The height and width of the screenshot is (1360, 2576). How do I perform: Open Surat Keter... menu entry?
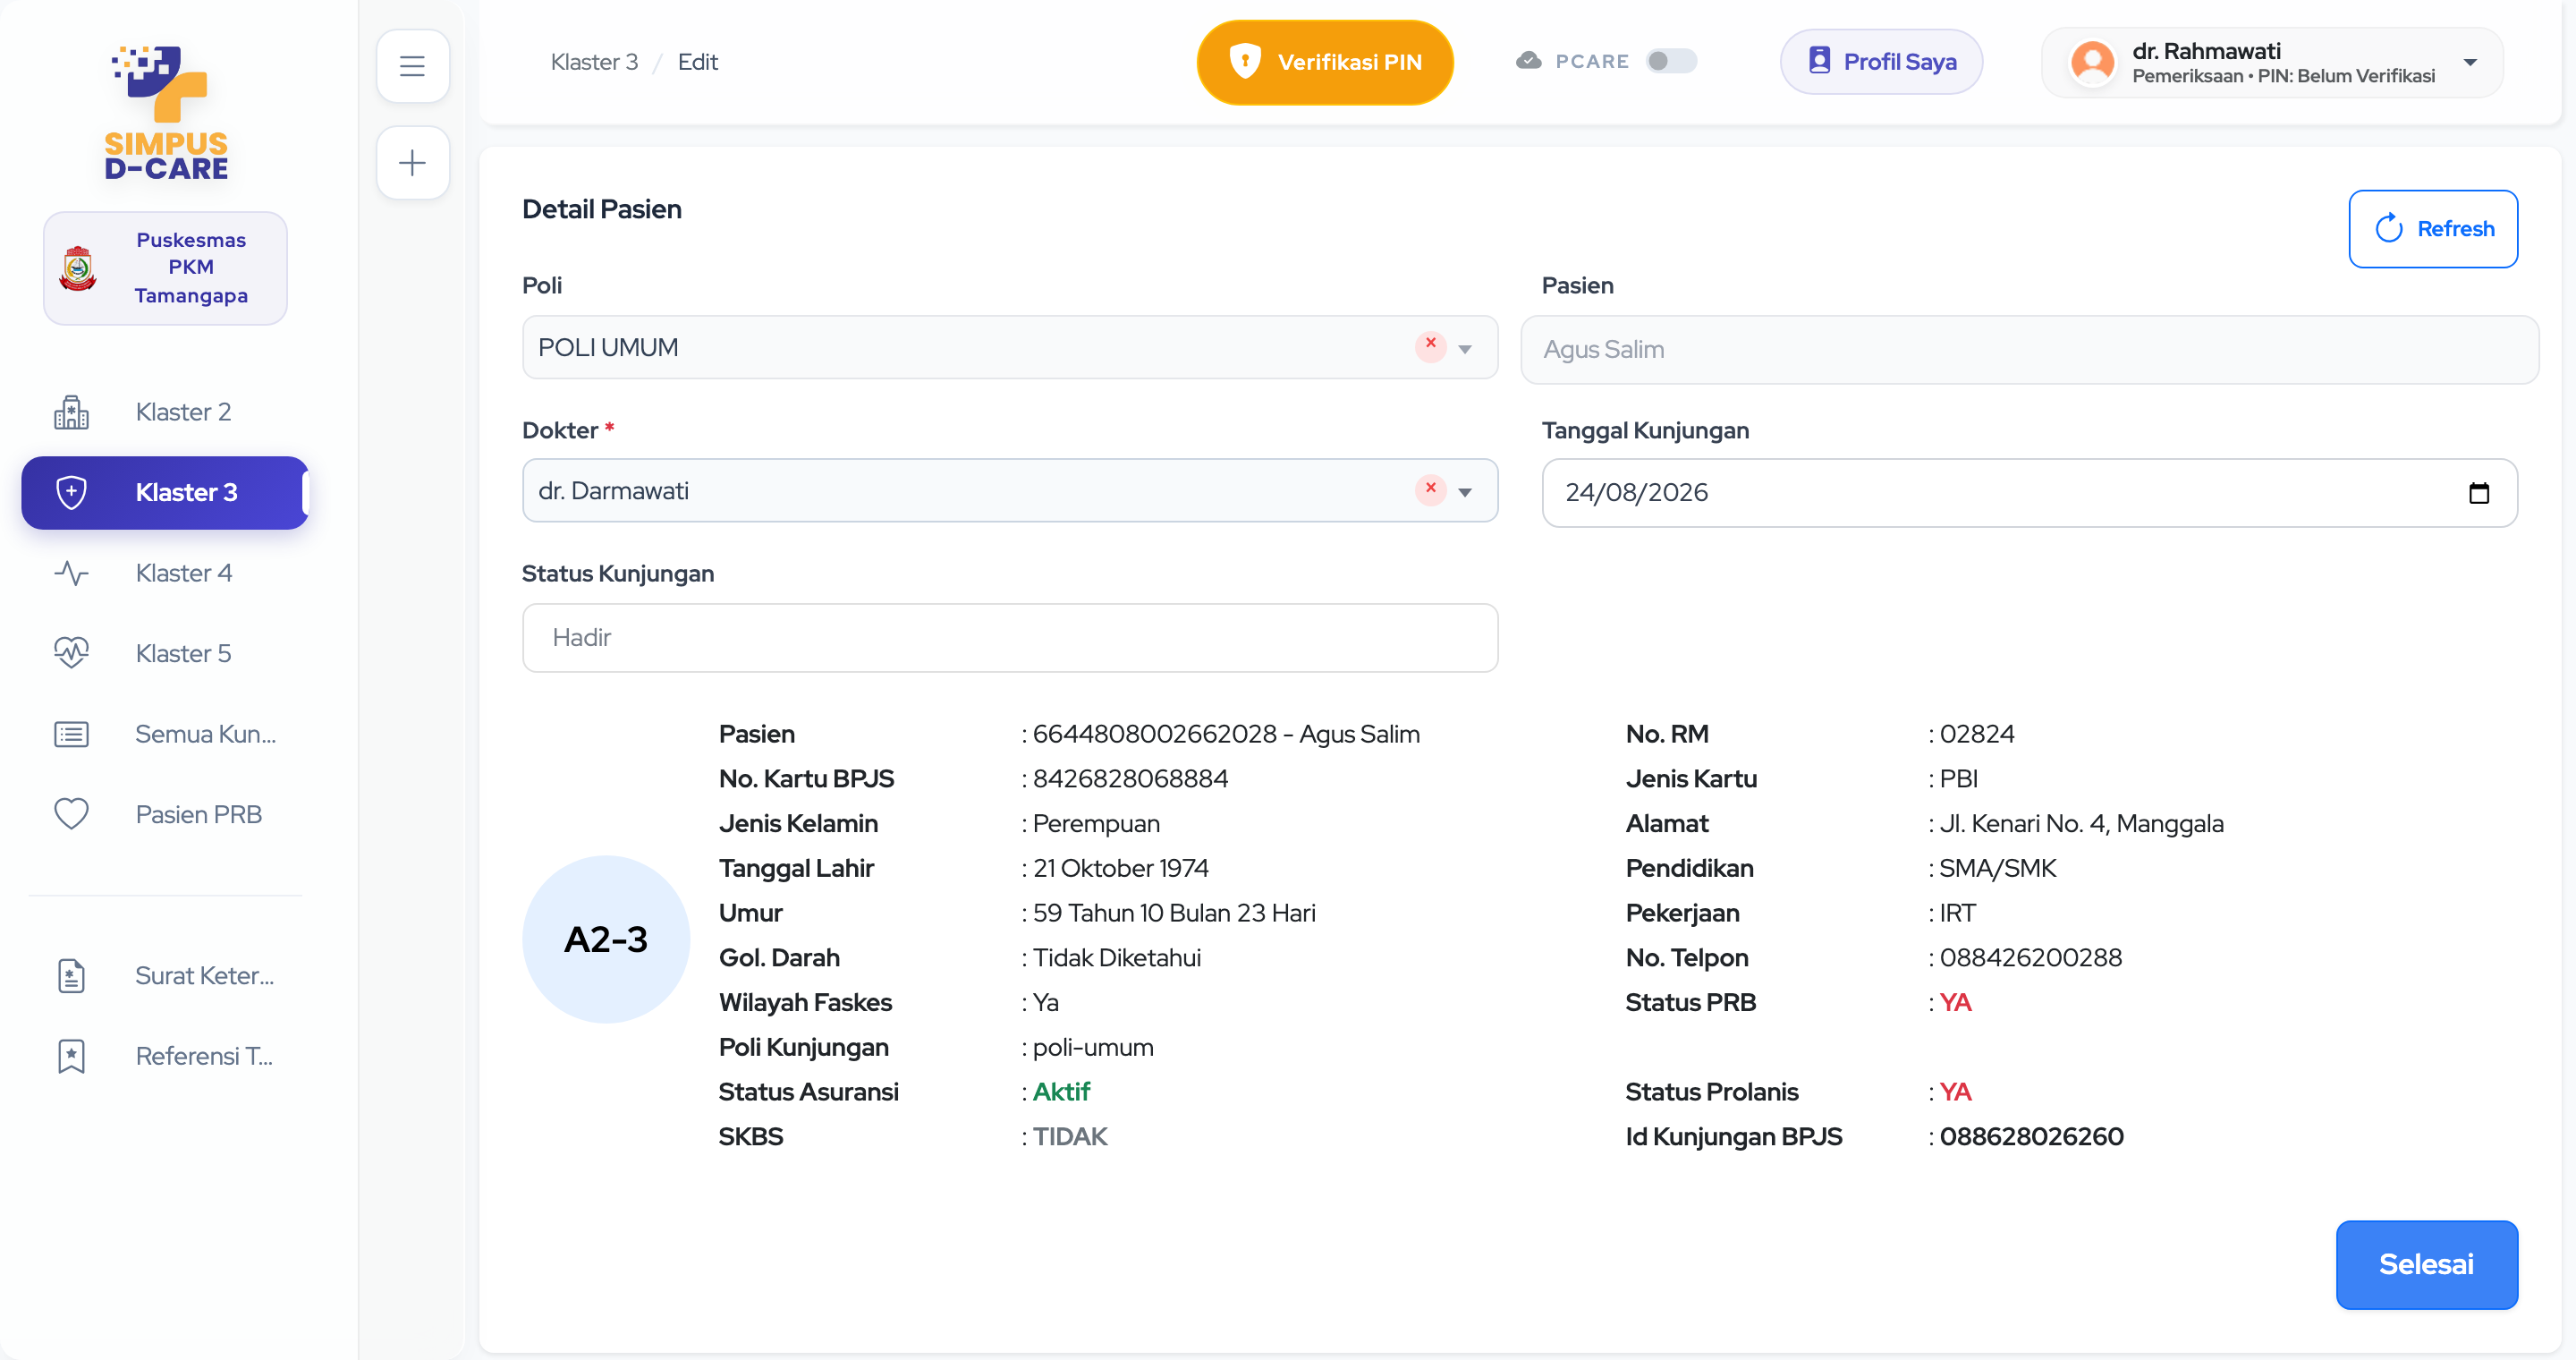click(x=165, y=975)
